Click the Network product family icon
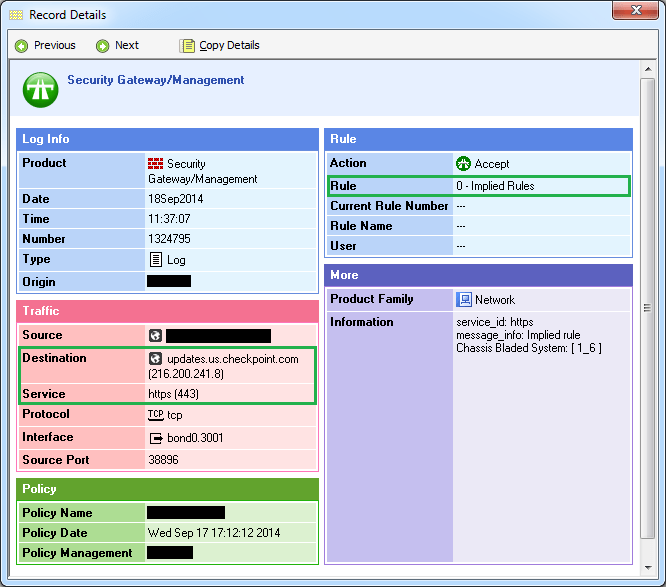The width and height of the screenshot is (666, 587). point(464,299)
